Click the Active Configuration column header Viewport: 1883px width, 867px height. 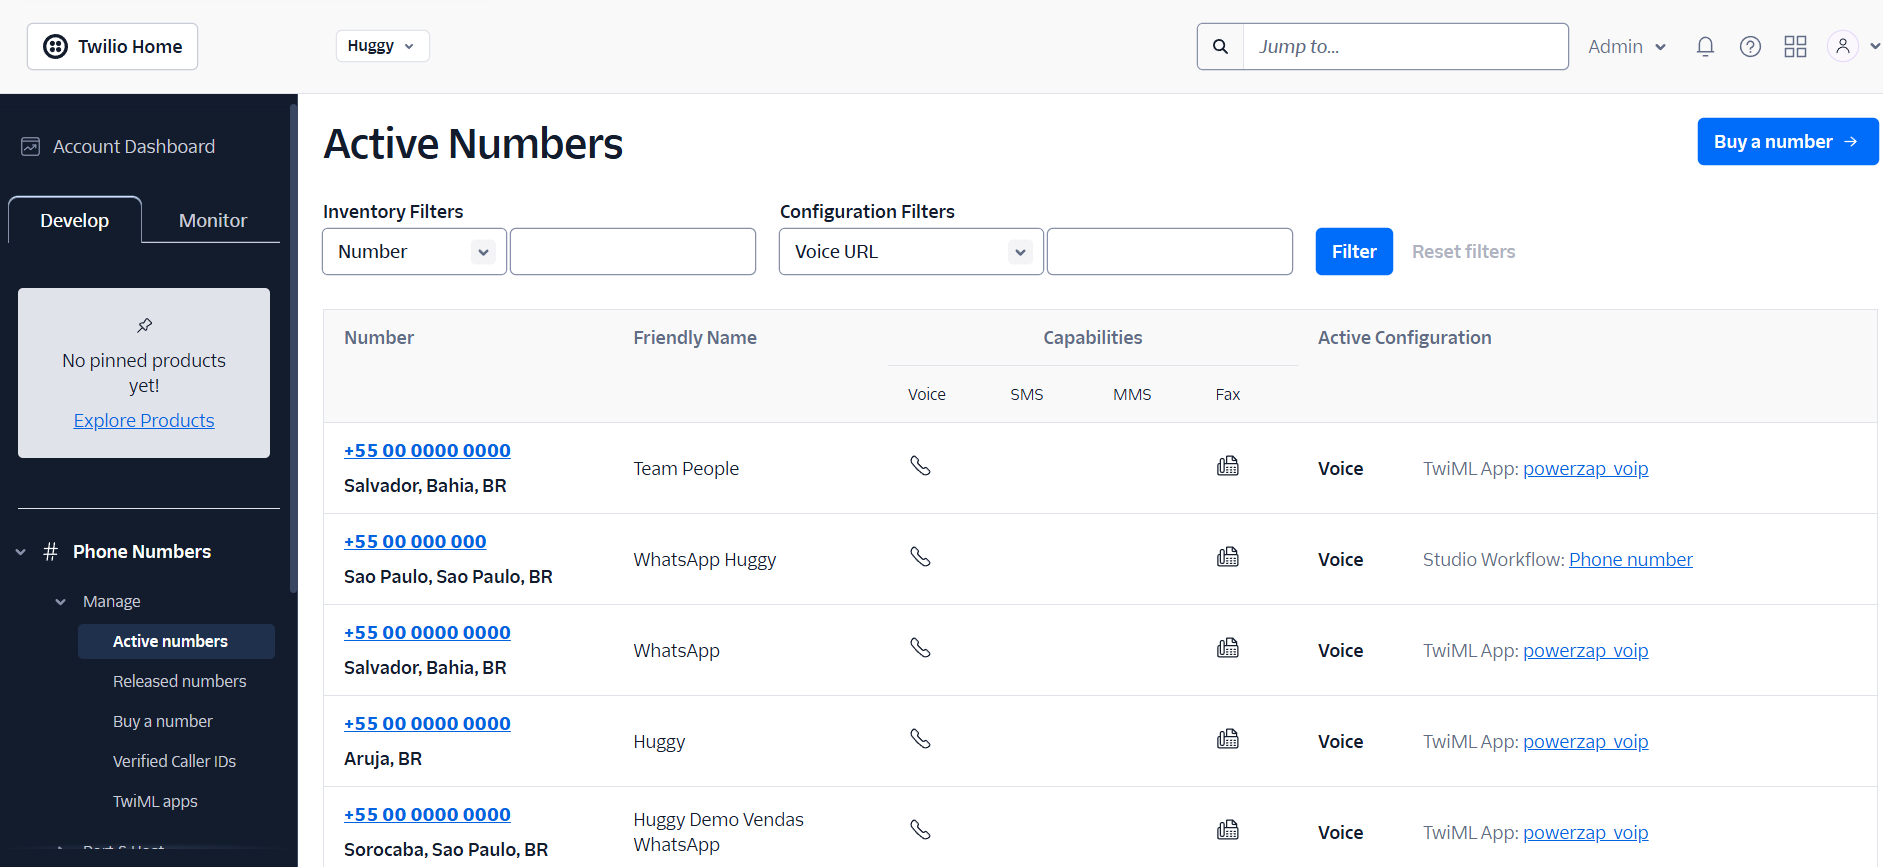click(1404, 338)
